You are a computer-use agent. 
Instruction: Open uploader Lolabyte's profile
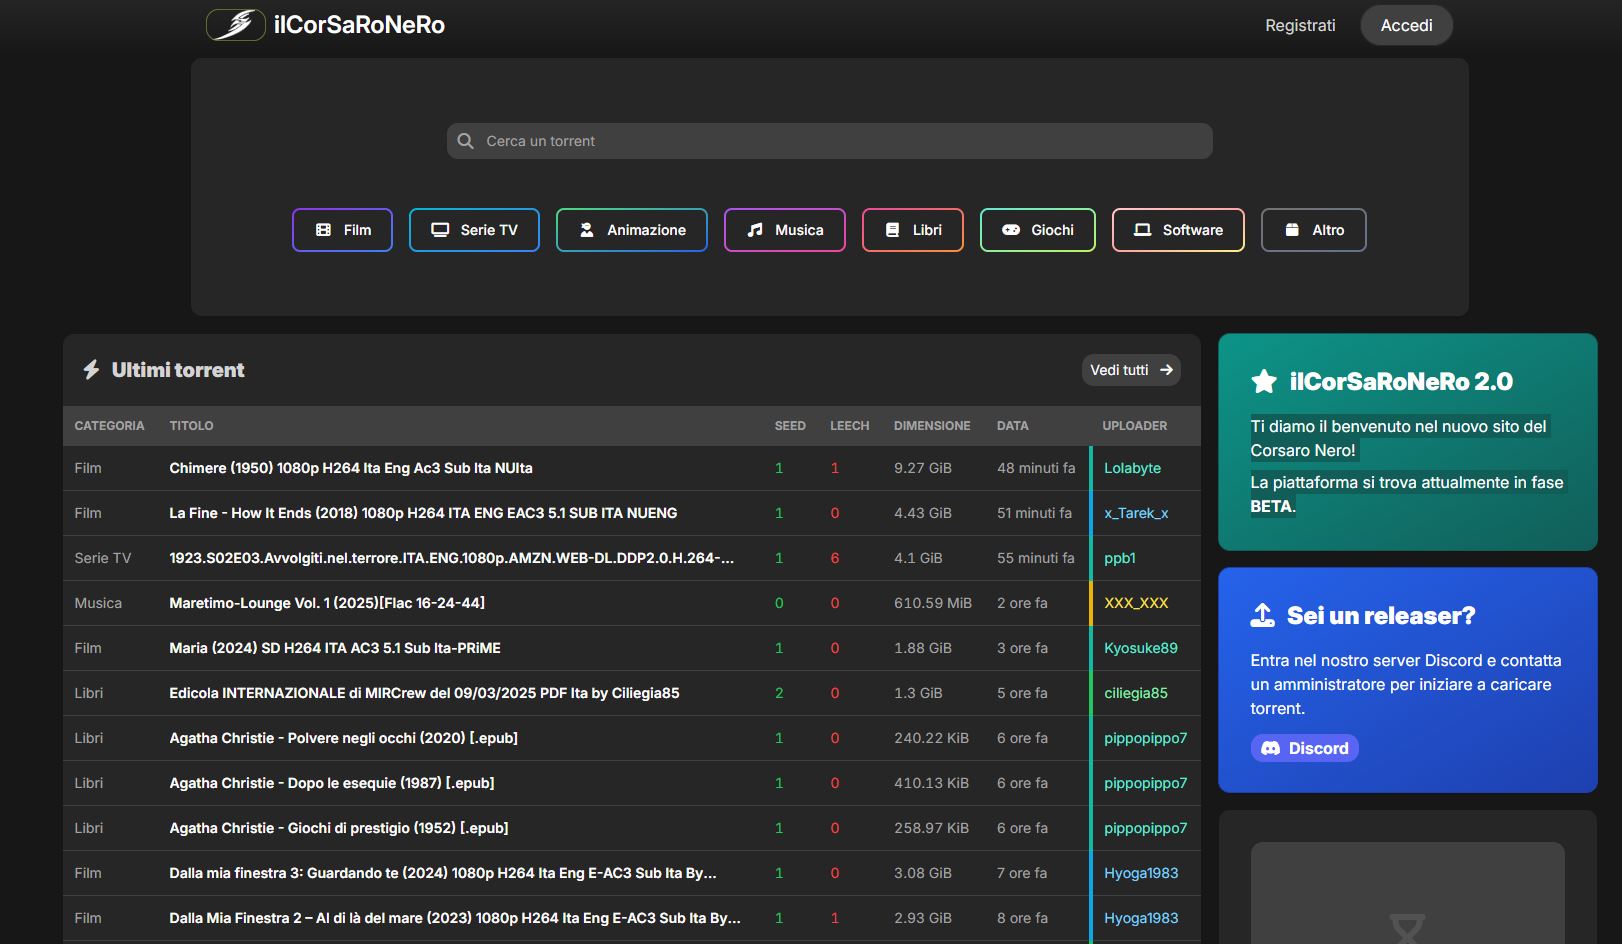1132,468
